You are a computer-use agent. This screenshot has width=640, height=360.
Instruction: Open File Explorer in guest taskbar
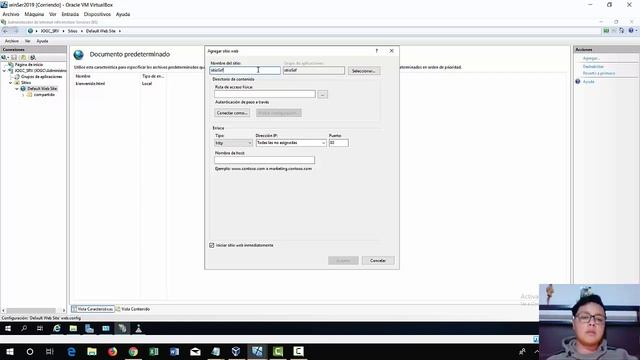pos(73,329)
